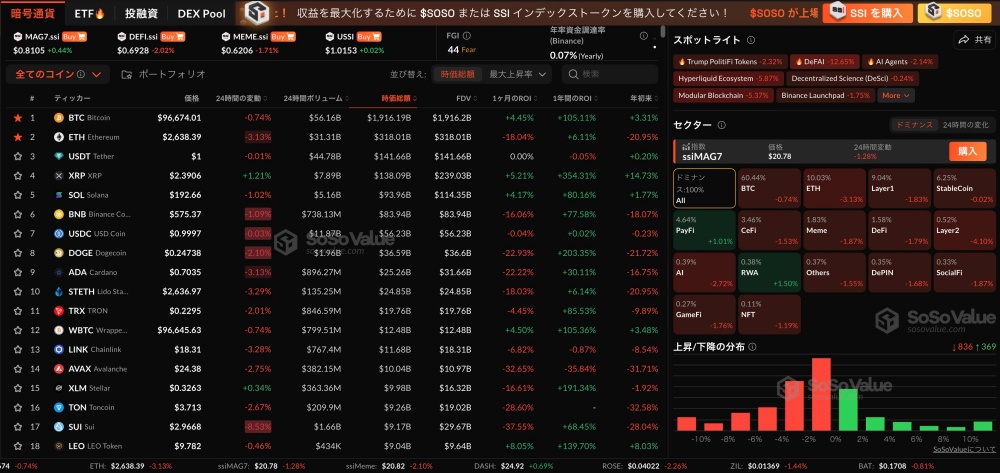Click the LEO Token coin icon
The image size is (1000, 473).
click(x=59, y=446)
